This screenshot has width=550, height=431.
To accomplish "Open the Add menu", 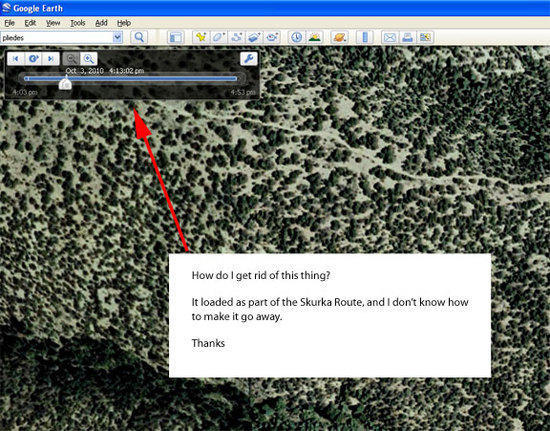I will [x=101, y=23].
